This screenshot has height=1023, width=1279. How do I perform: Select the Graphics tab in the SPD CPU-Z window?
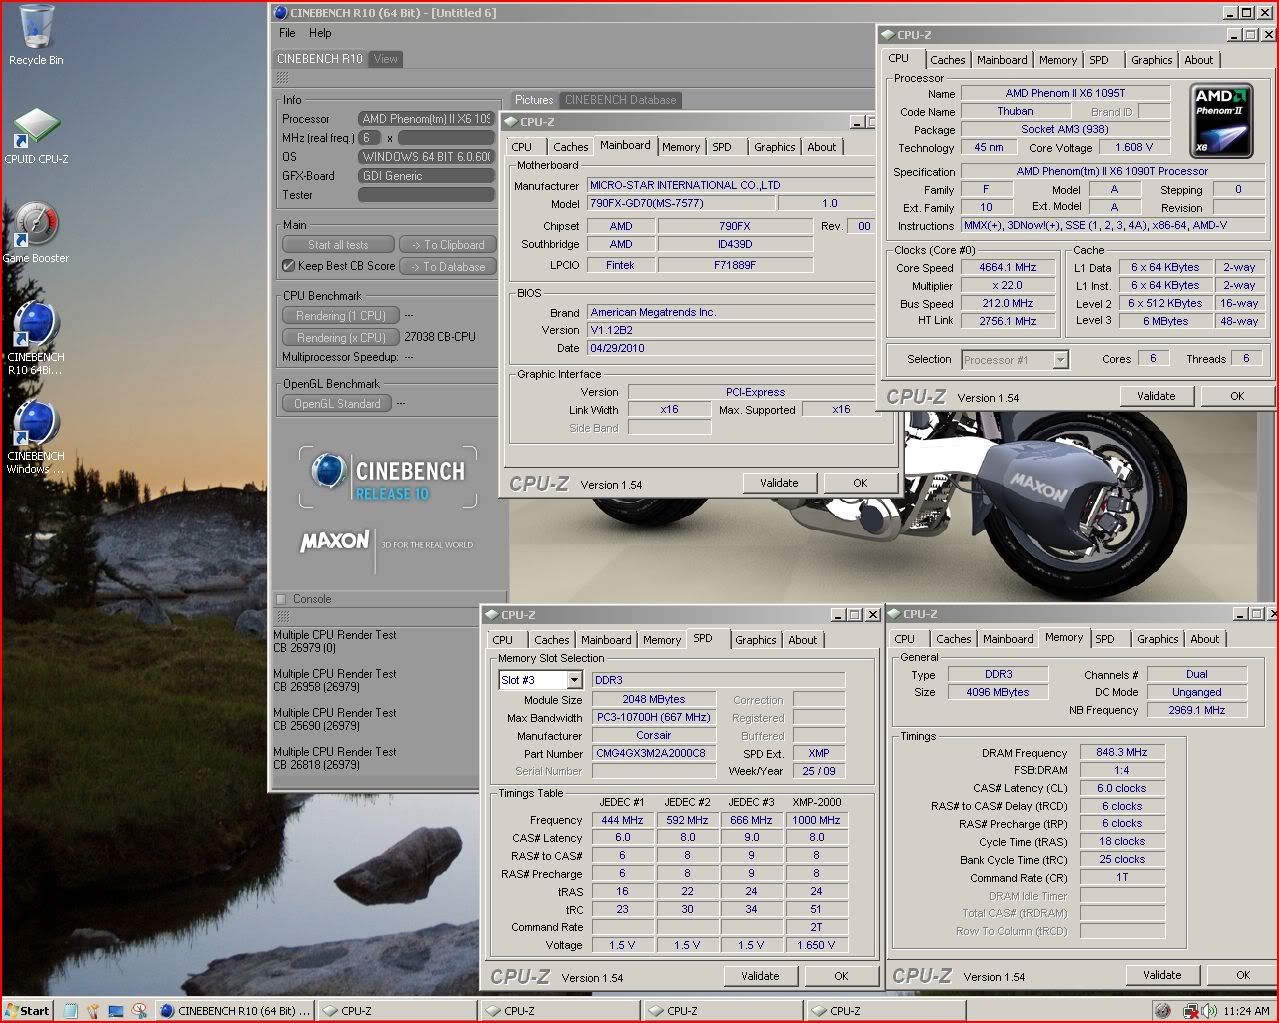pyautogui.click(x=756, y=640)
